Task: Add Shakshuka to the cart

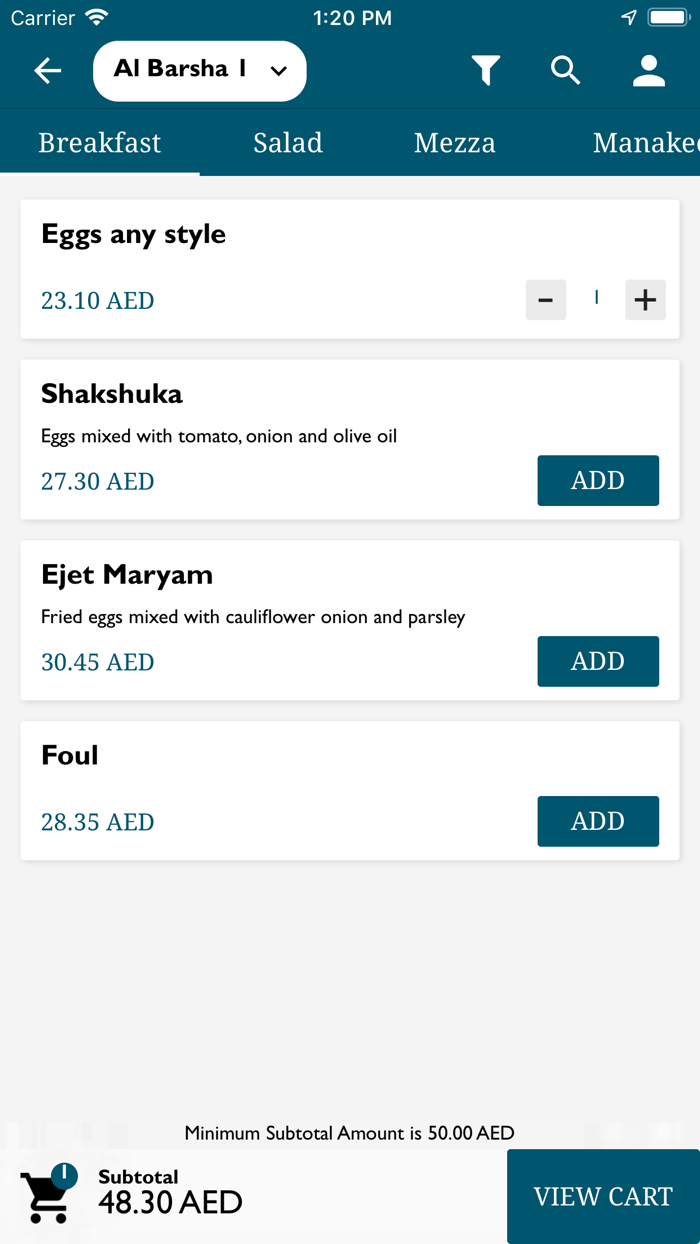Action: tap(598, 481)
